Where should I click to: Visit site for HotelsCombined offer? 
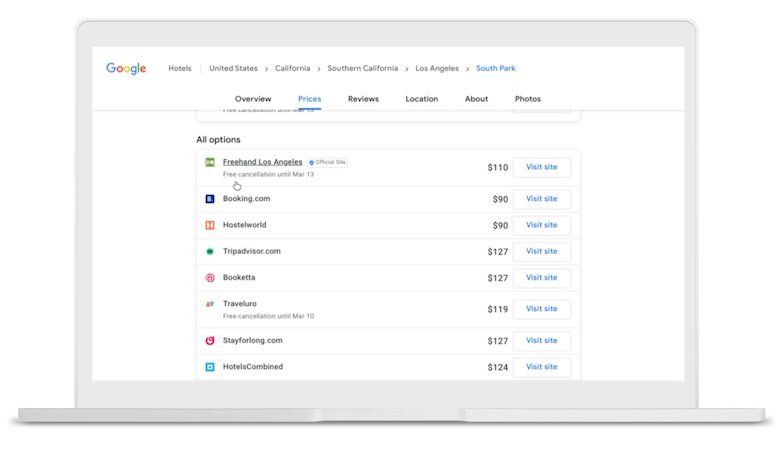click(x=542, y=367)
